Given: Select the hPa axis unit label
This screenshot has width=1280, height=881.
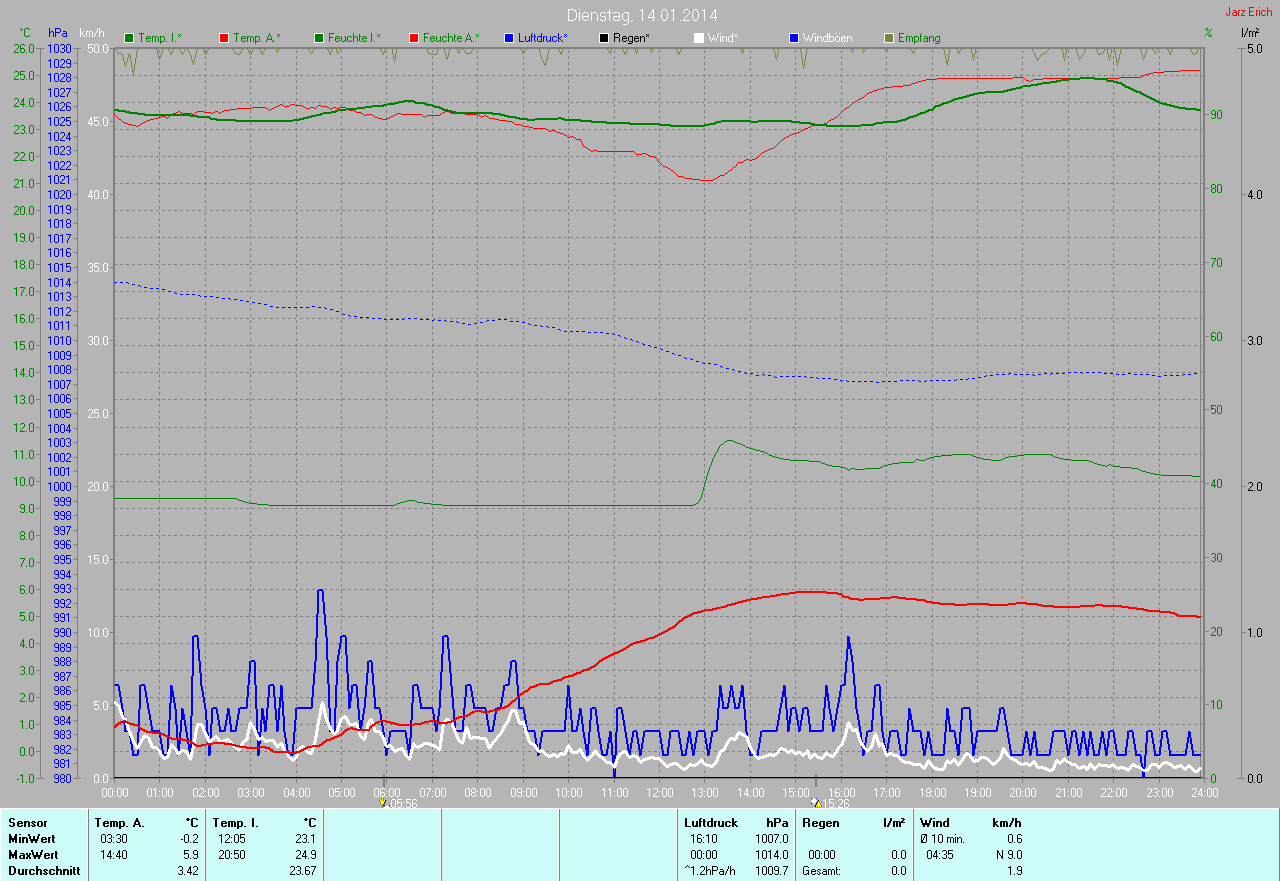Looking at the screenshot, I should point(58,33).
